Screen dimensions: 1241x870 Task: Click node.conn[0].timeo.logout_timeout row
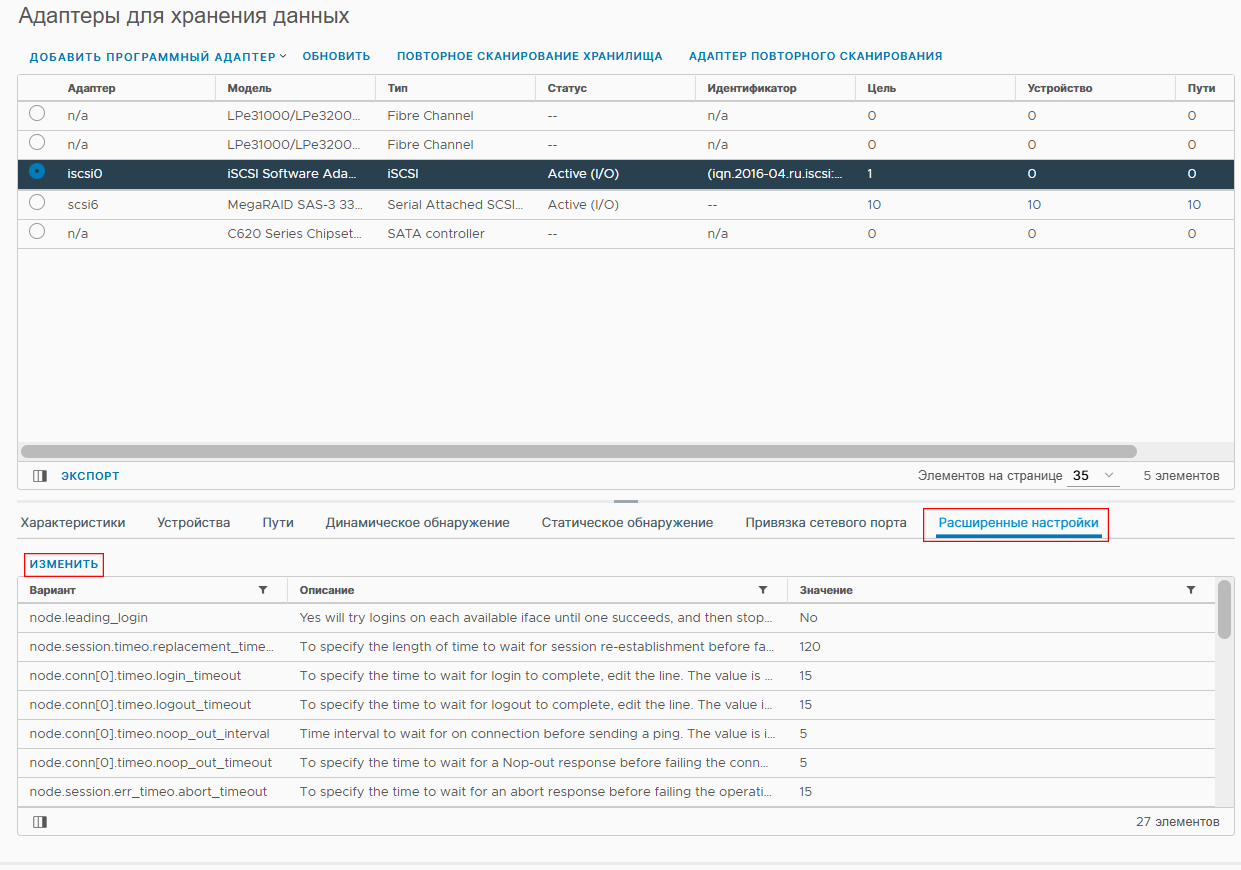click(x=616, y=705)
